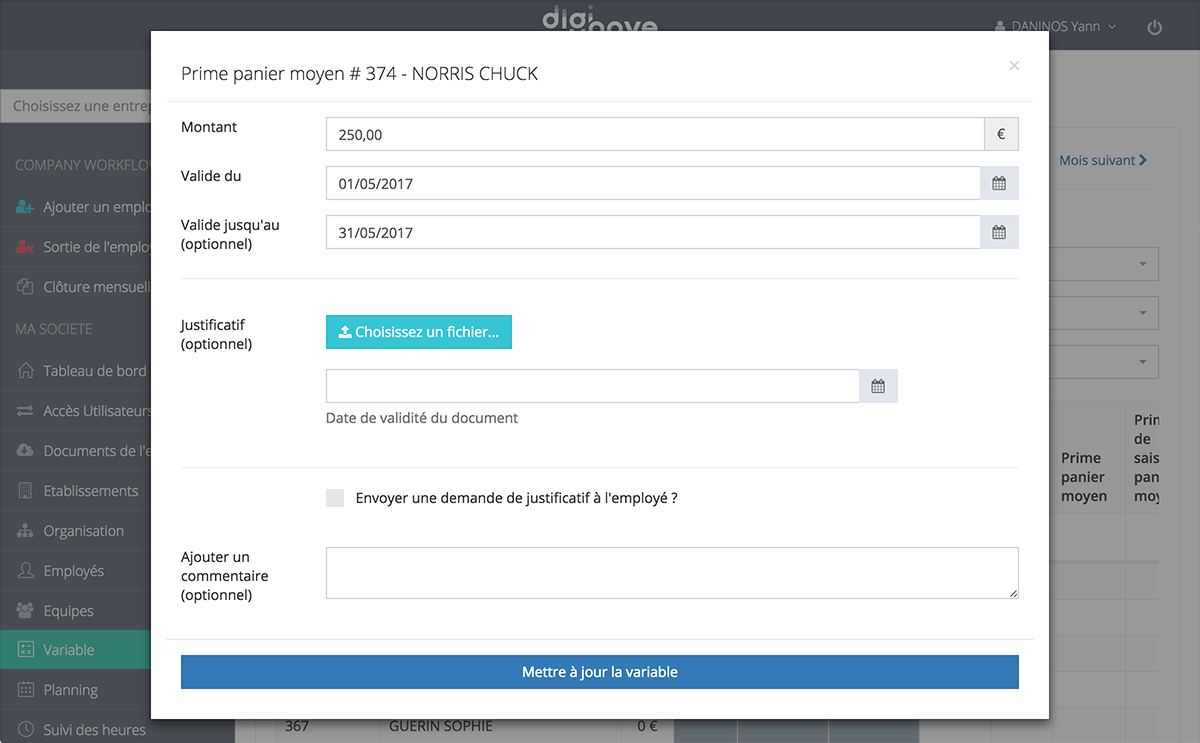Click the power logout icon

1154,27
